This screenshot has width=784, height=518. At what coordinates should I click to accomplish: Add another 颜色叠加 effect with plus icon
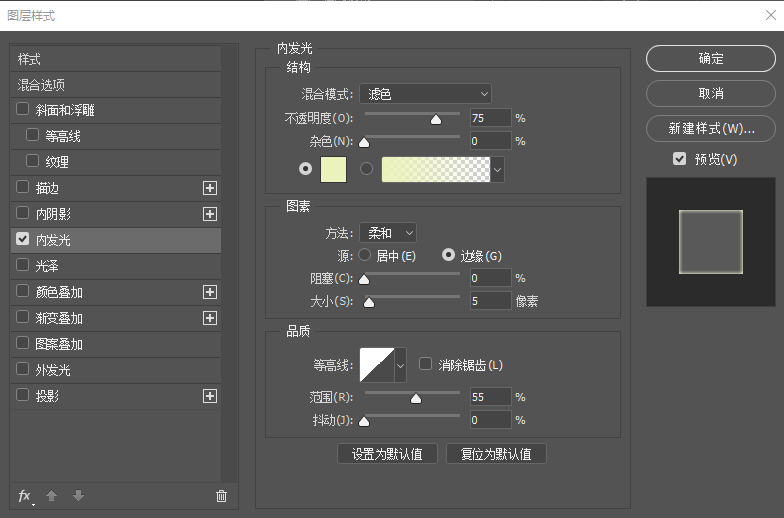pos(210,292)
